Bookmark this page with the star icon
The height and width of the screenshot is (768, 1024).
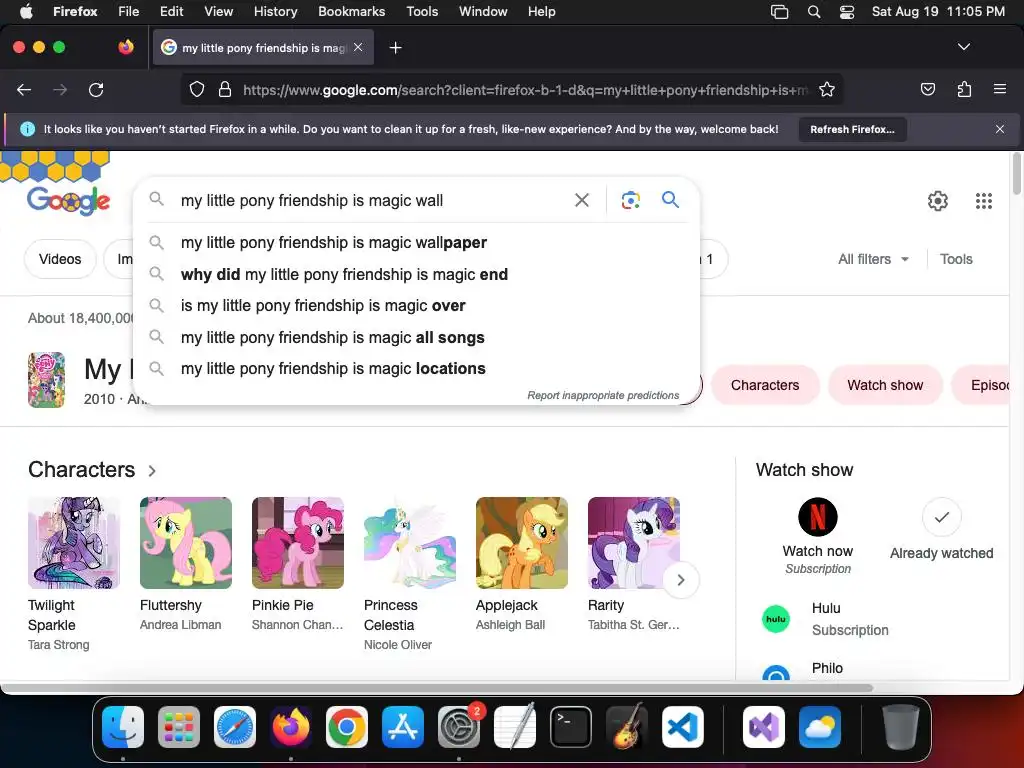827,89
